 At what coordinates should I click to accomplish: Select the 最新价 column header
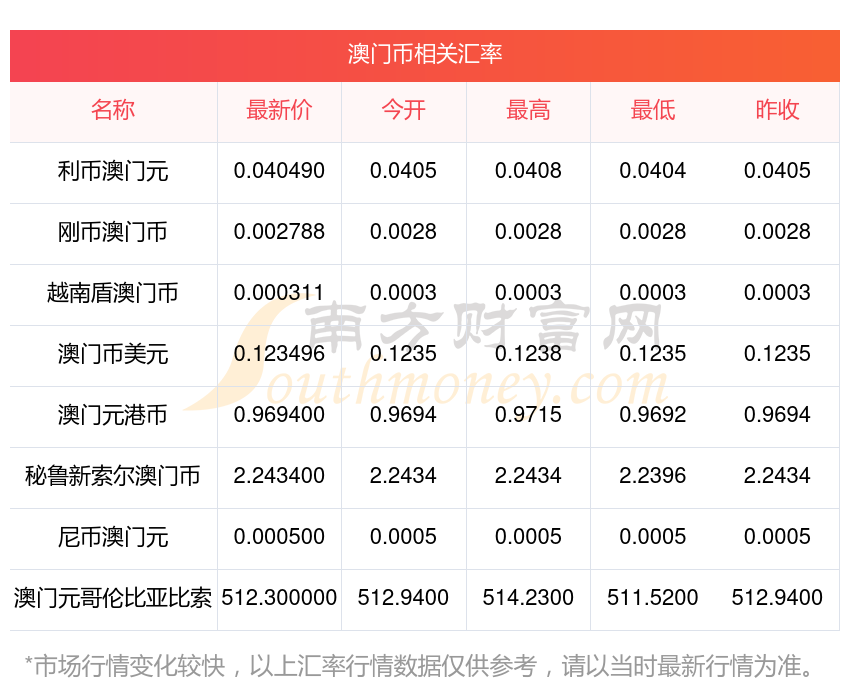(x=279, y=110)
